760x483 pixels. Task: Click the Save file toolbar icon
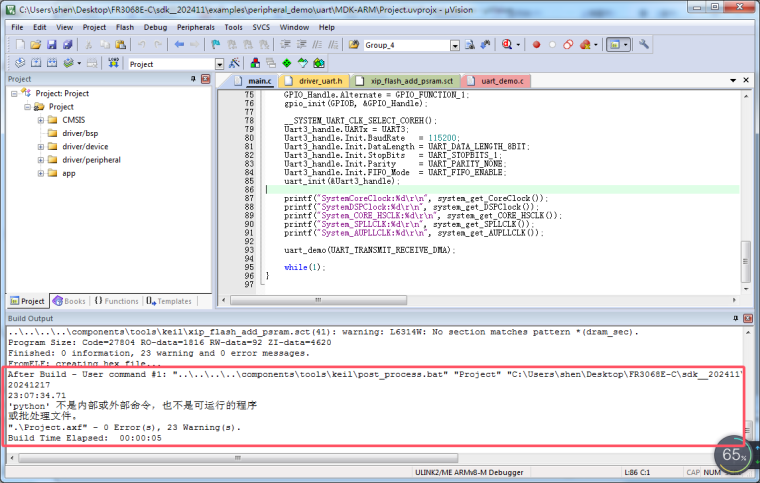[x=52, y=45]
